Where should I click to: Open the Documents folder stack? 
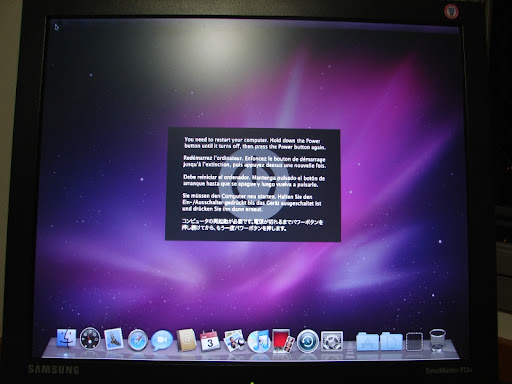[x=391, y=341]
